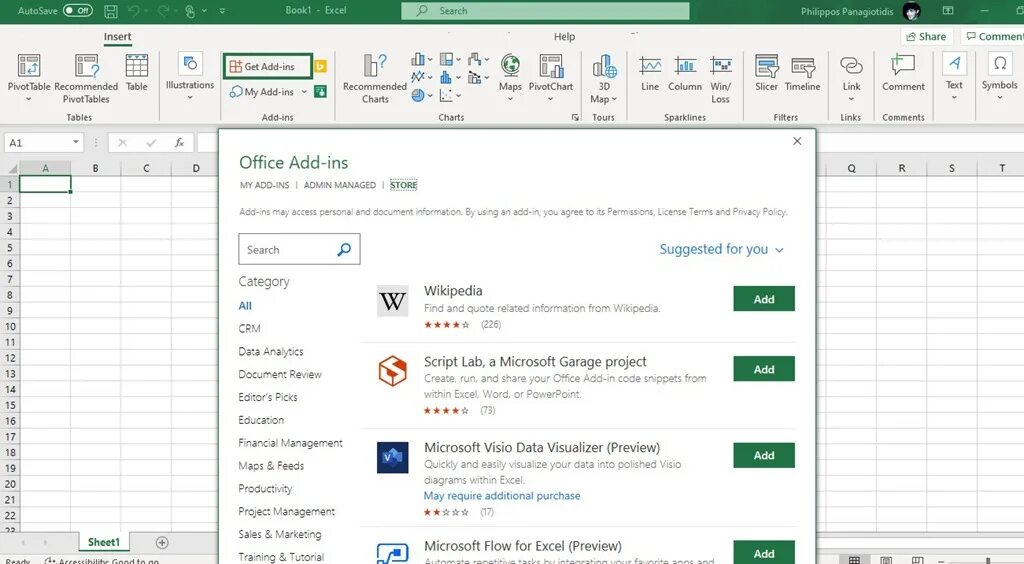
Task: Select the STORE tab
Action: pyautogui.click(x=404, y=185)
